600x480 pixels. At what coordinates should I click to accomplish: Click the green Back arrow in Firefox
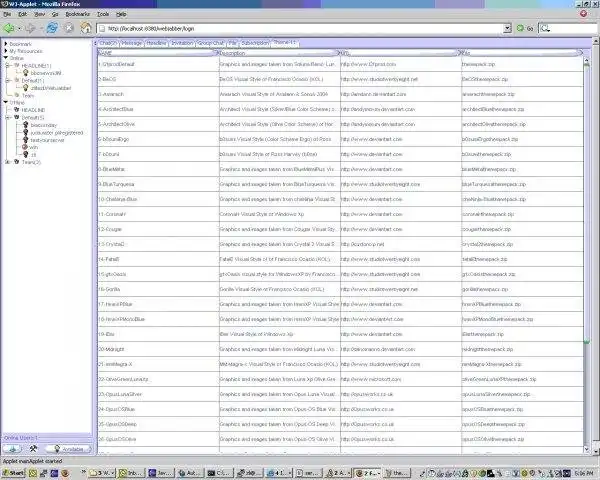pos(8,28)
